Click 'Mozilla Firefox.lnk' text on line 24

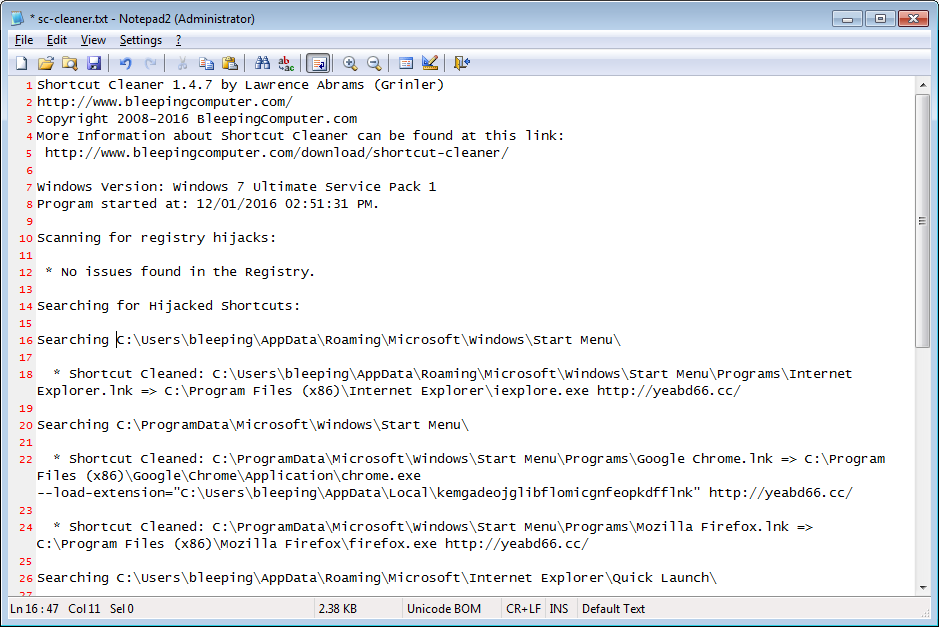(713, 527)
